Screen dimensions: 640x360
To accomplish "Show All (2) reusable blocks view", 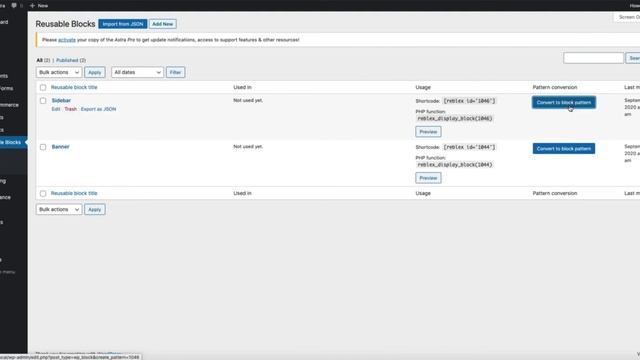I will click(x=43, y=60).
